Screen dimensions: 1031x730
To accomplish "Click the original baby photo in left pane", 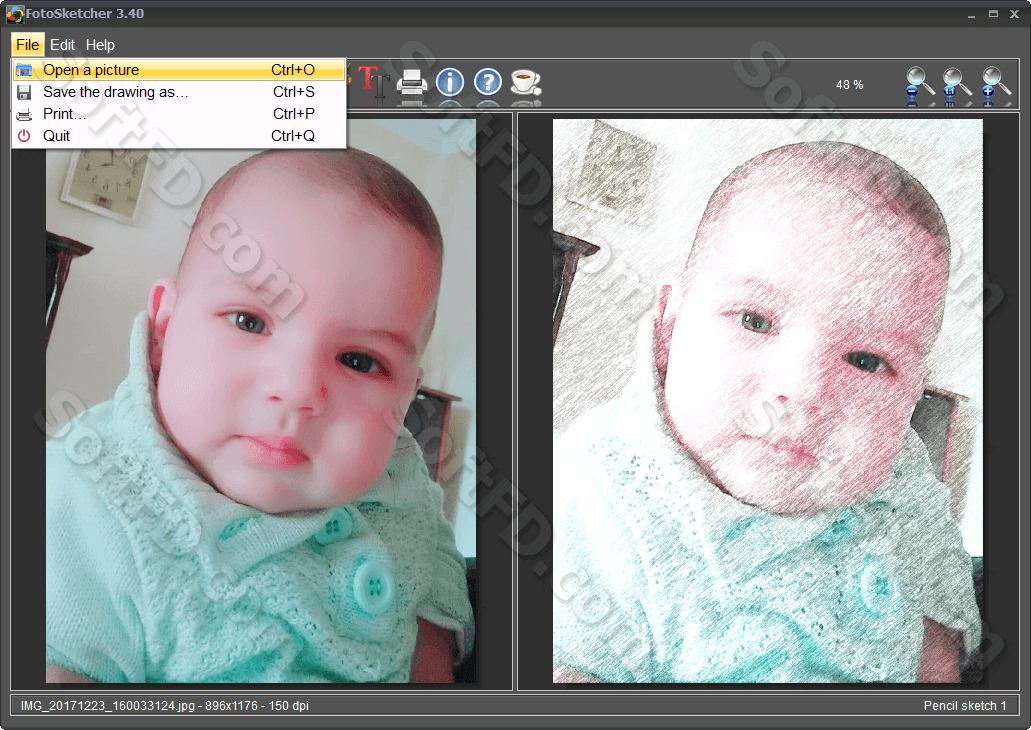I will pyautogui.click(x=261, y=401).
